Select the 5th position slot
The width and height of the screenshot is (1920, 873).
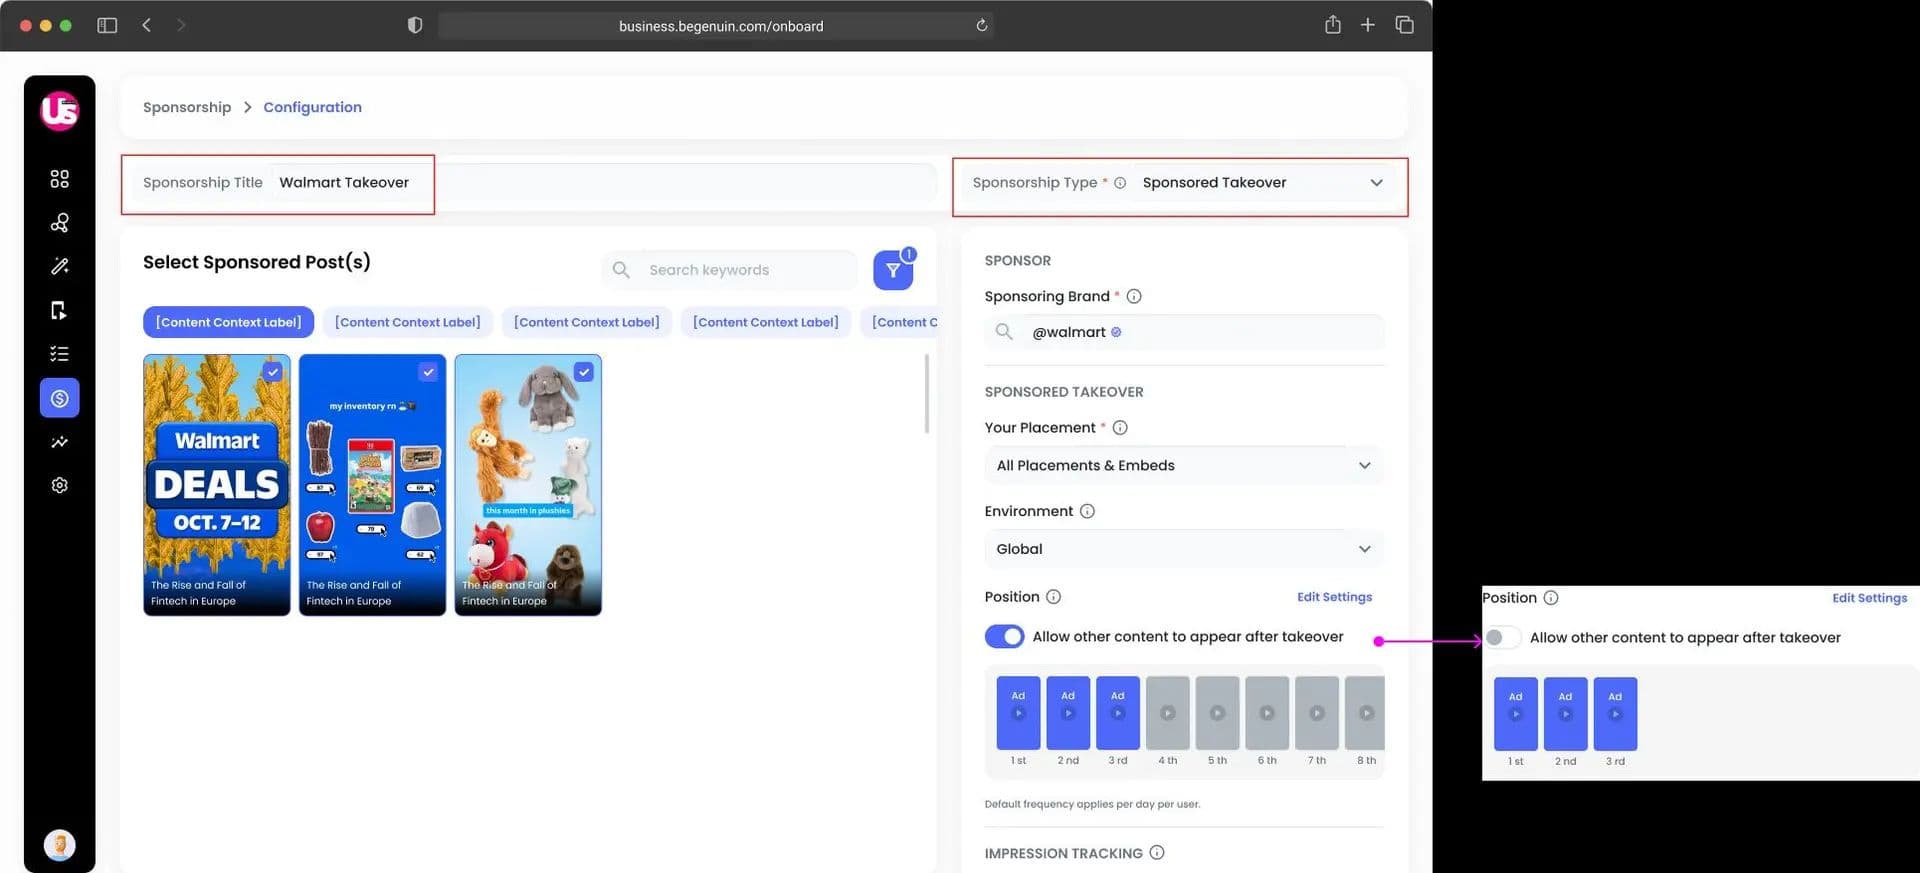click(1217, 713)
